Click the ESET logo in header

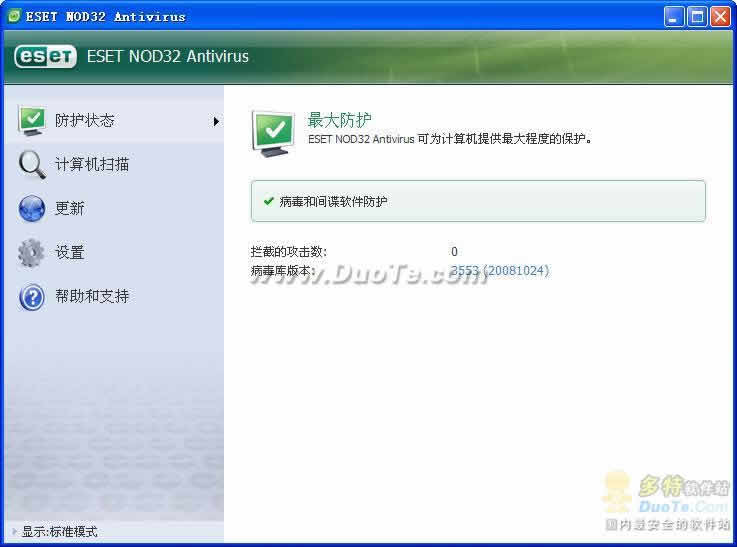pos(45,57)
